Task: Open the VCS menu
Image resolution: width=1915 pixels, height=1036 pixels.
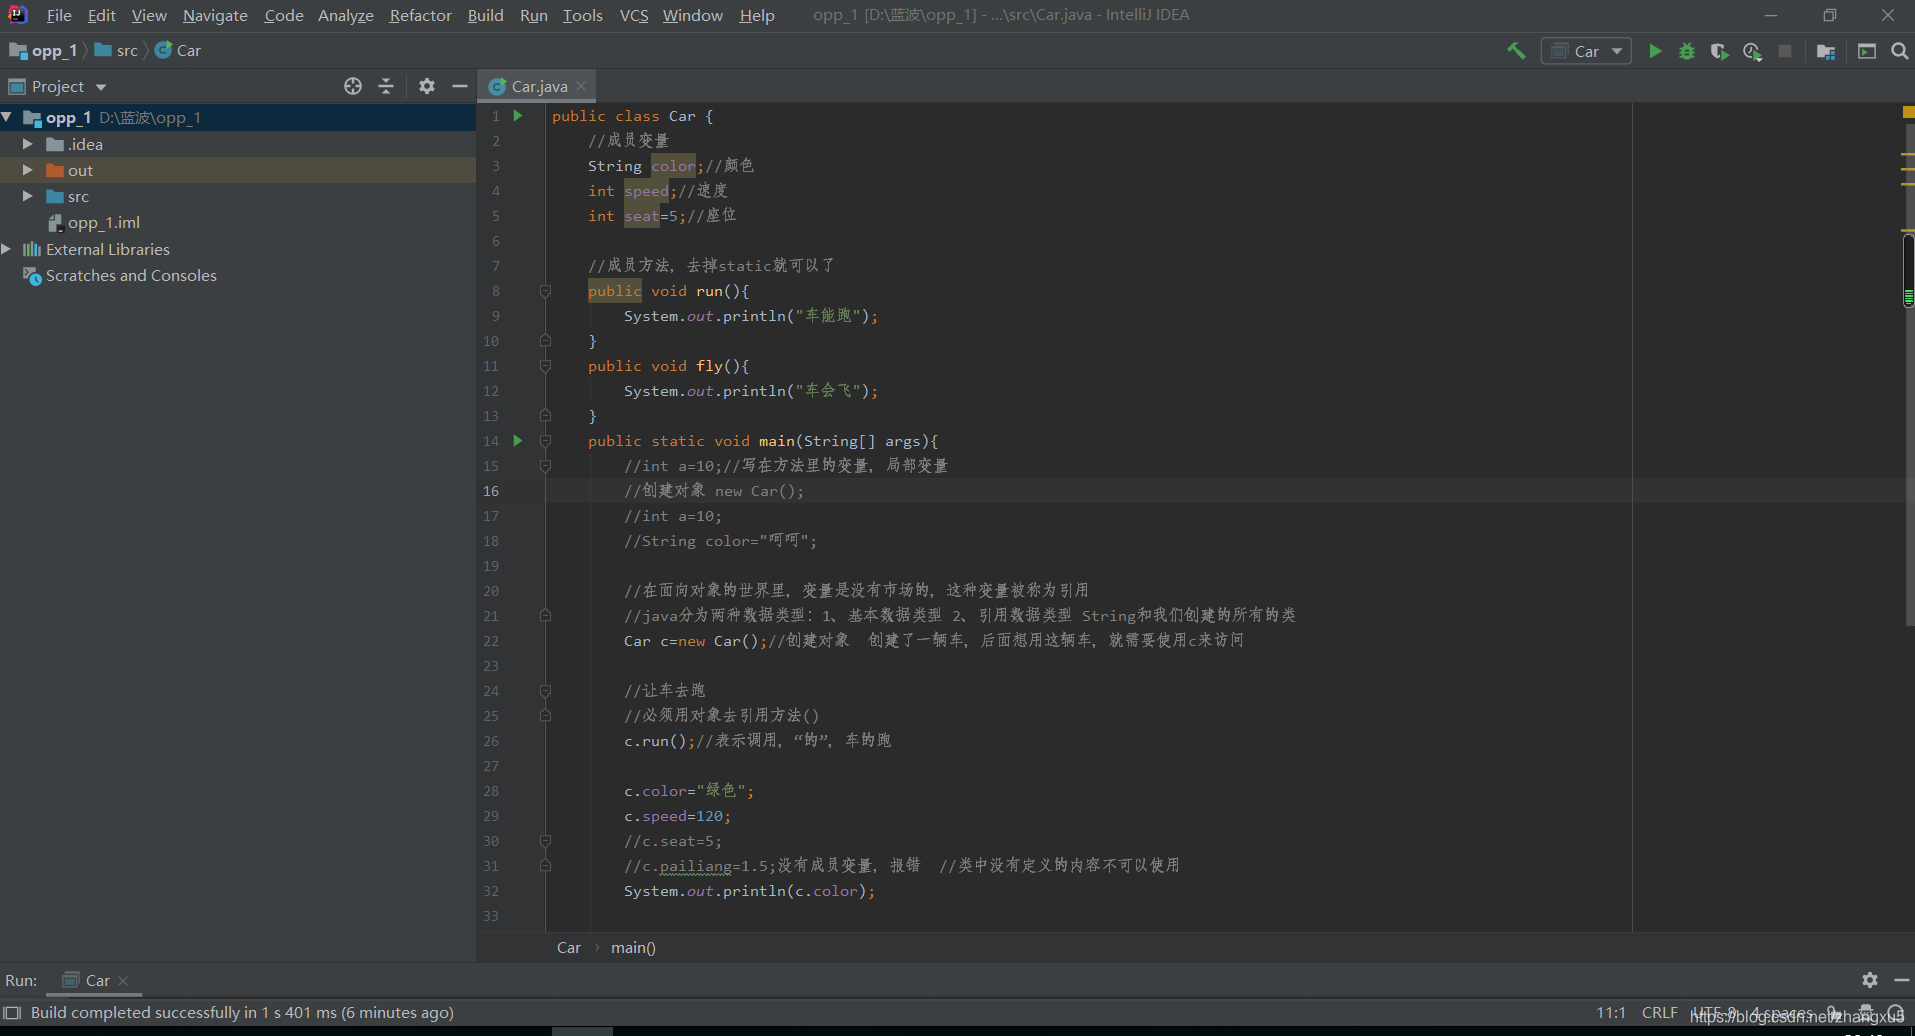Action: [x=634, y=15]
